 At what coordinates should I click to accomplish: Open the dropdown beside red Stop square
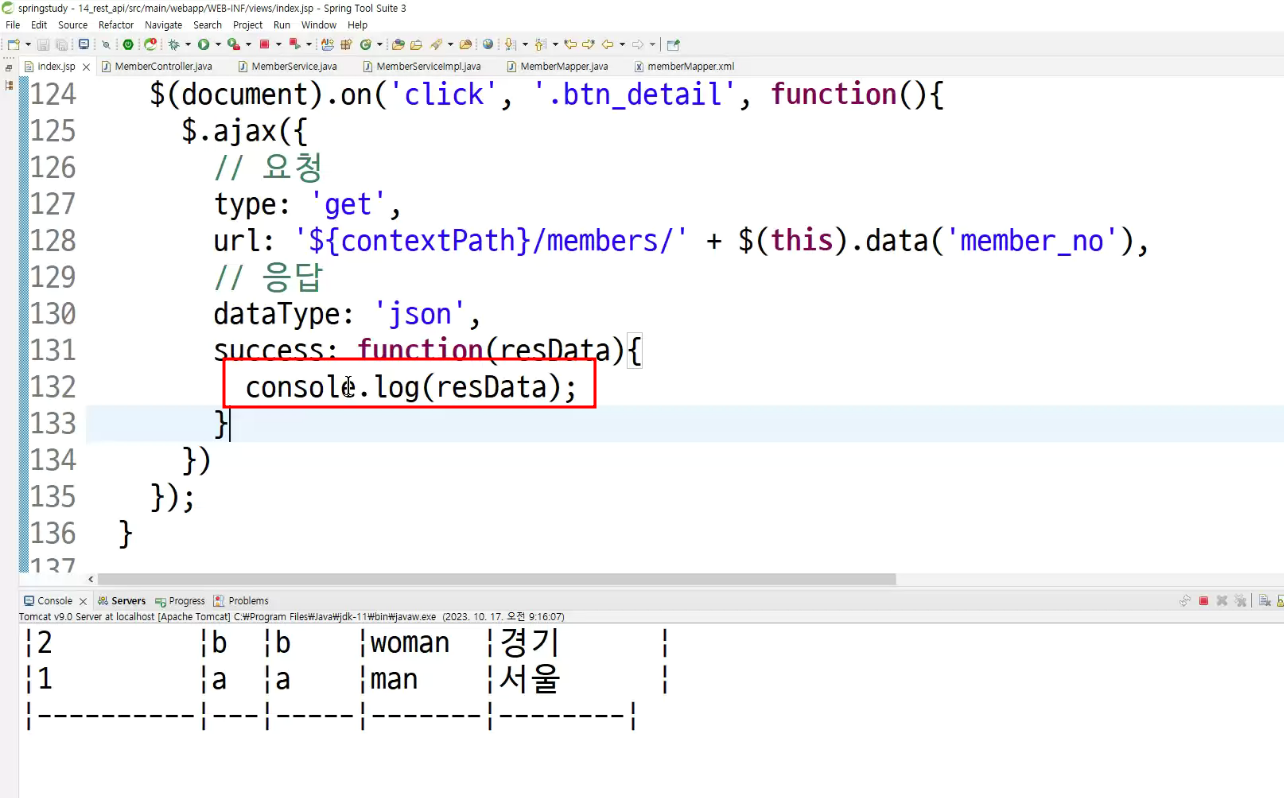coord(279,44)
